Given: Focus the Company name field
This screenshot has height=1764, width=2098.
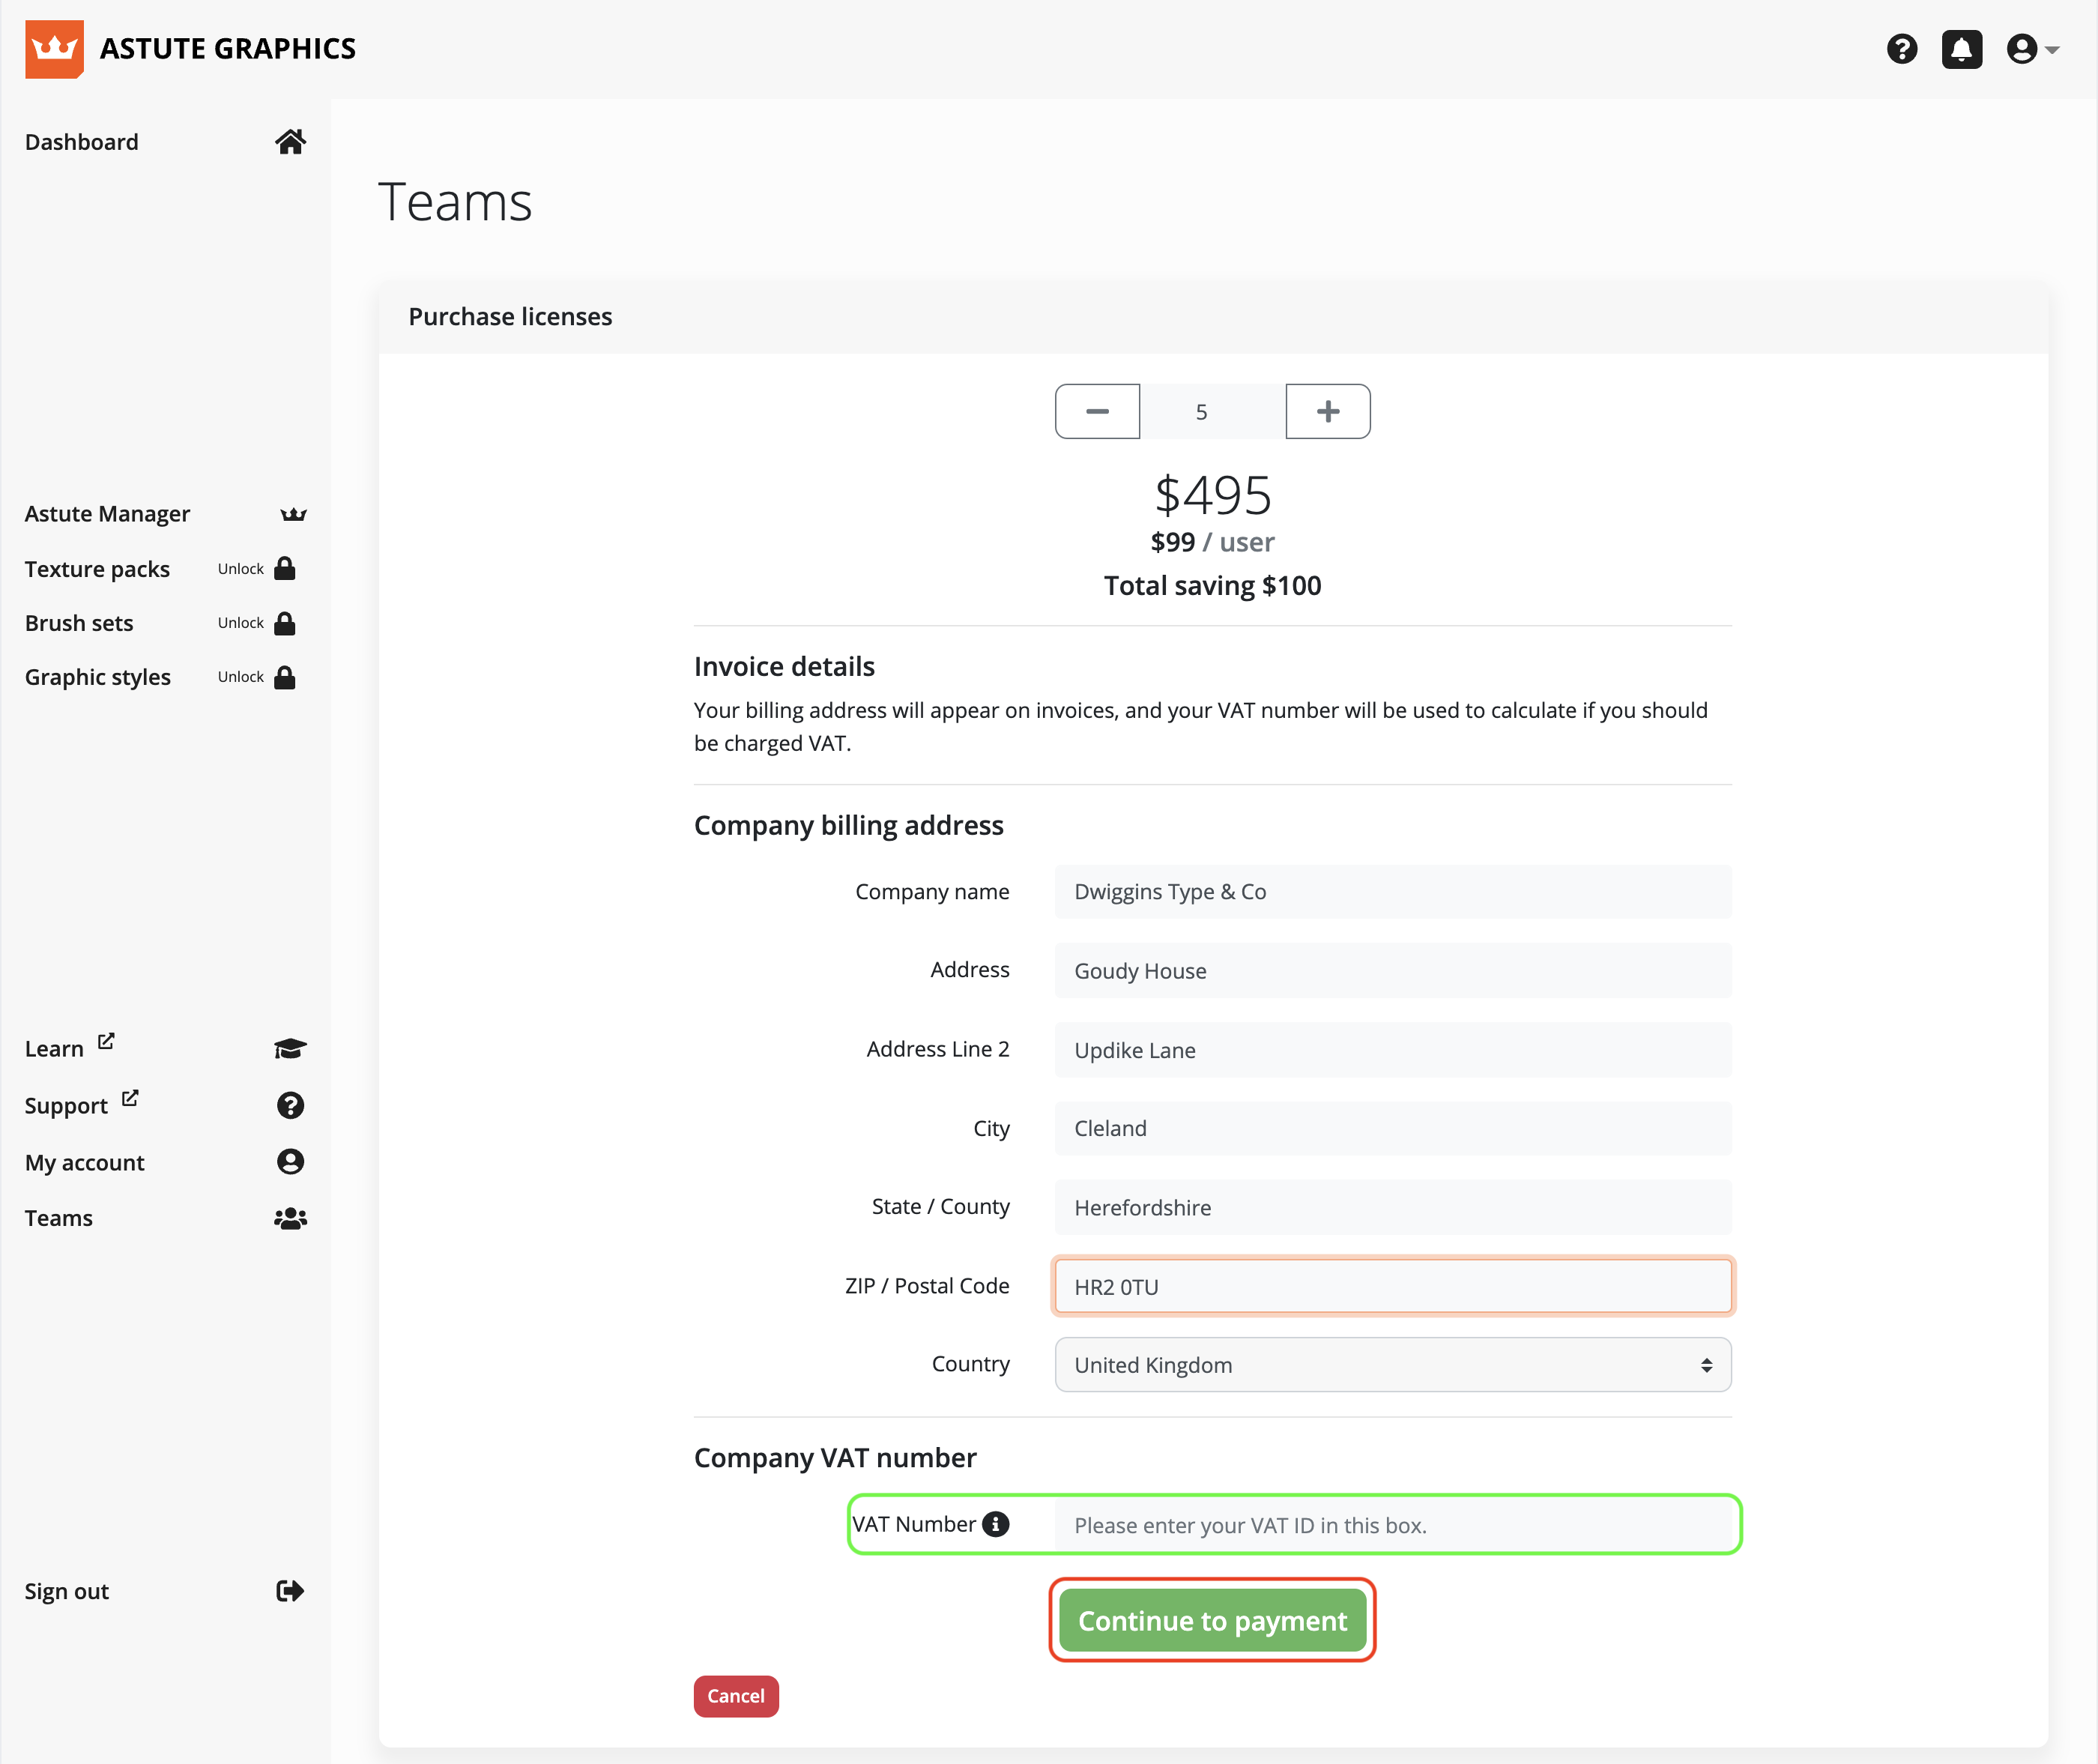Looking at the screenshot, I should 1392,892.
